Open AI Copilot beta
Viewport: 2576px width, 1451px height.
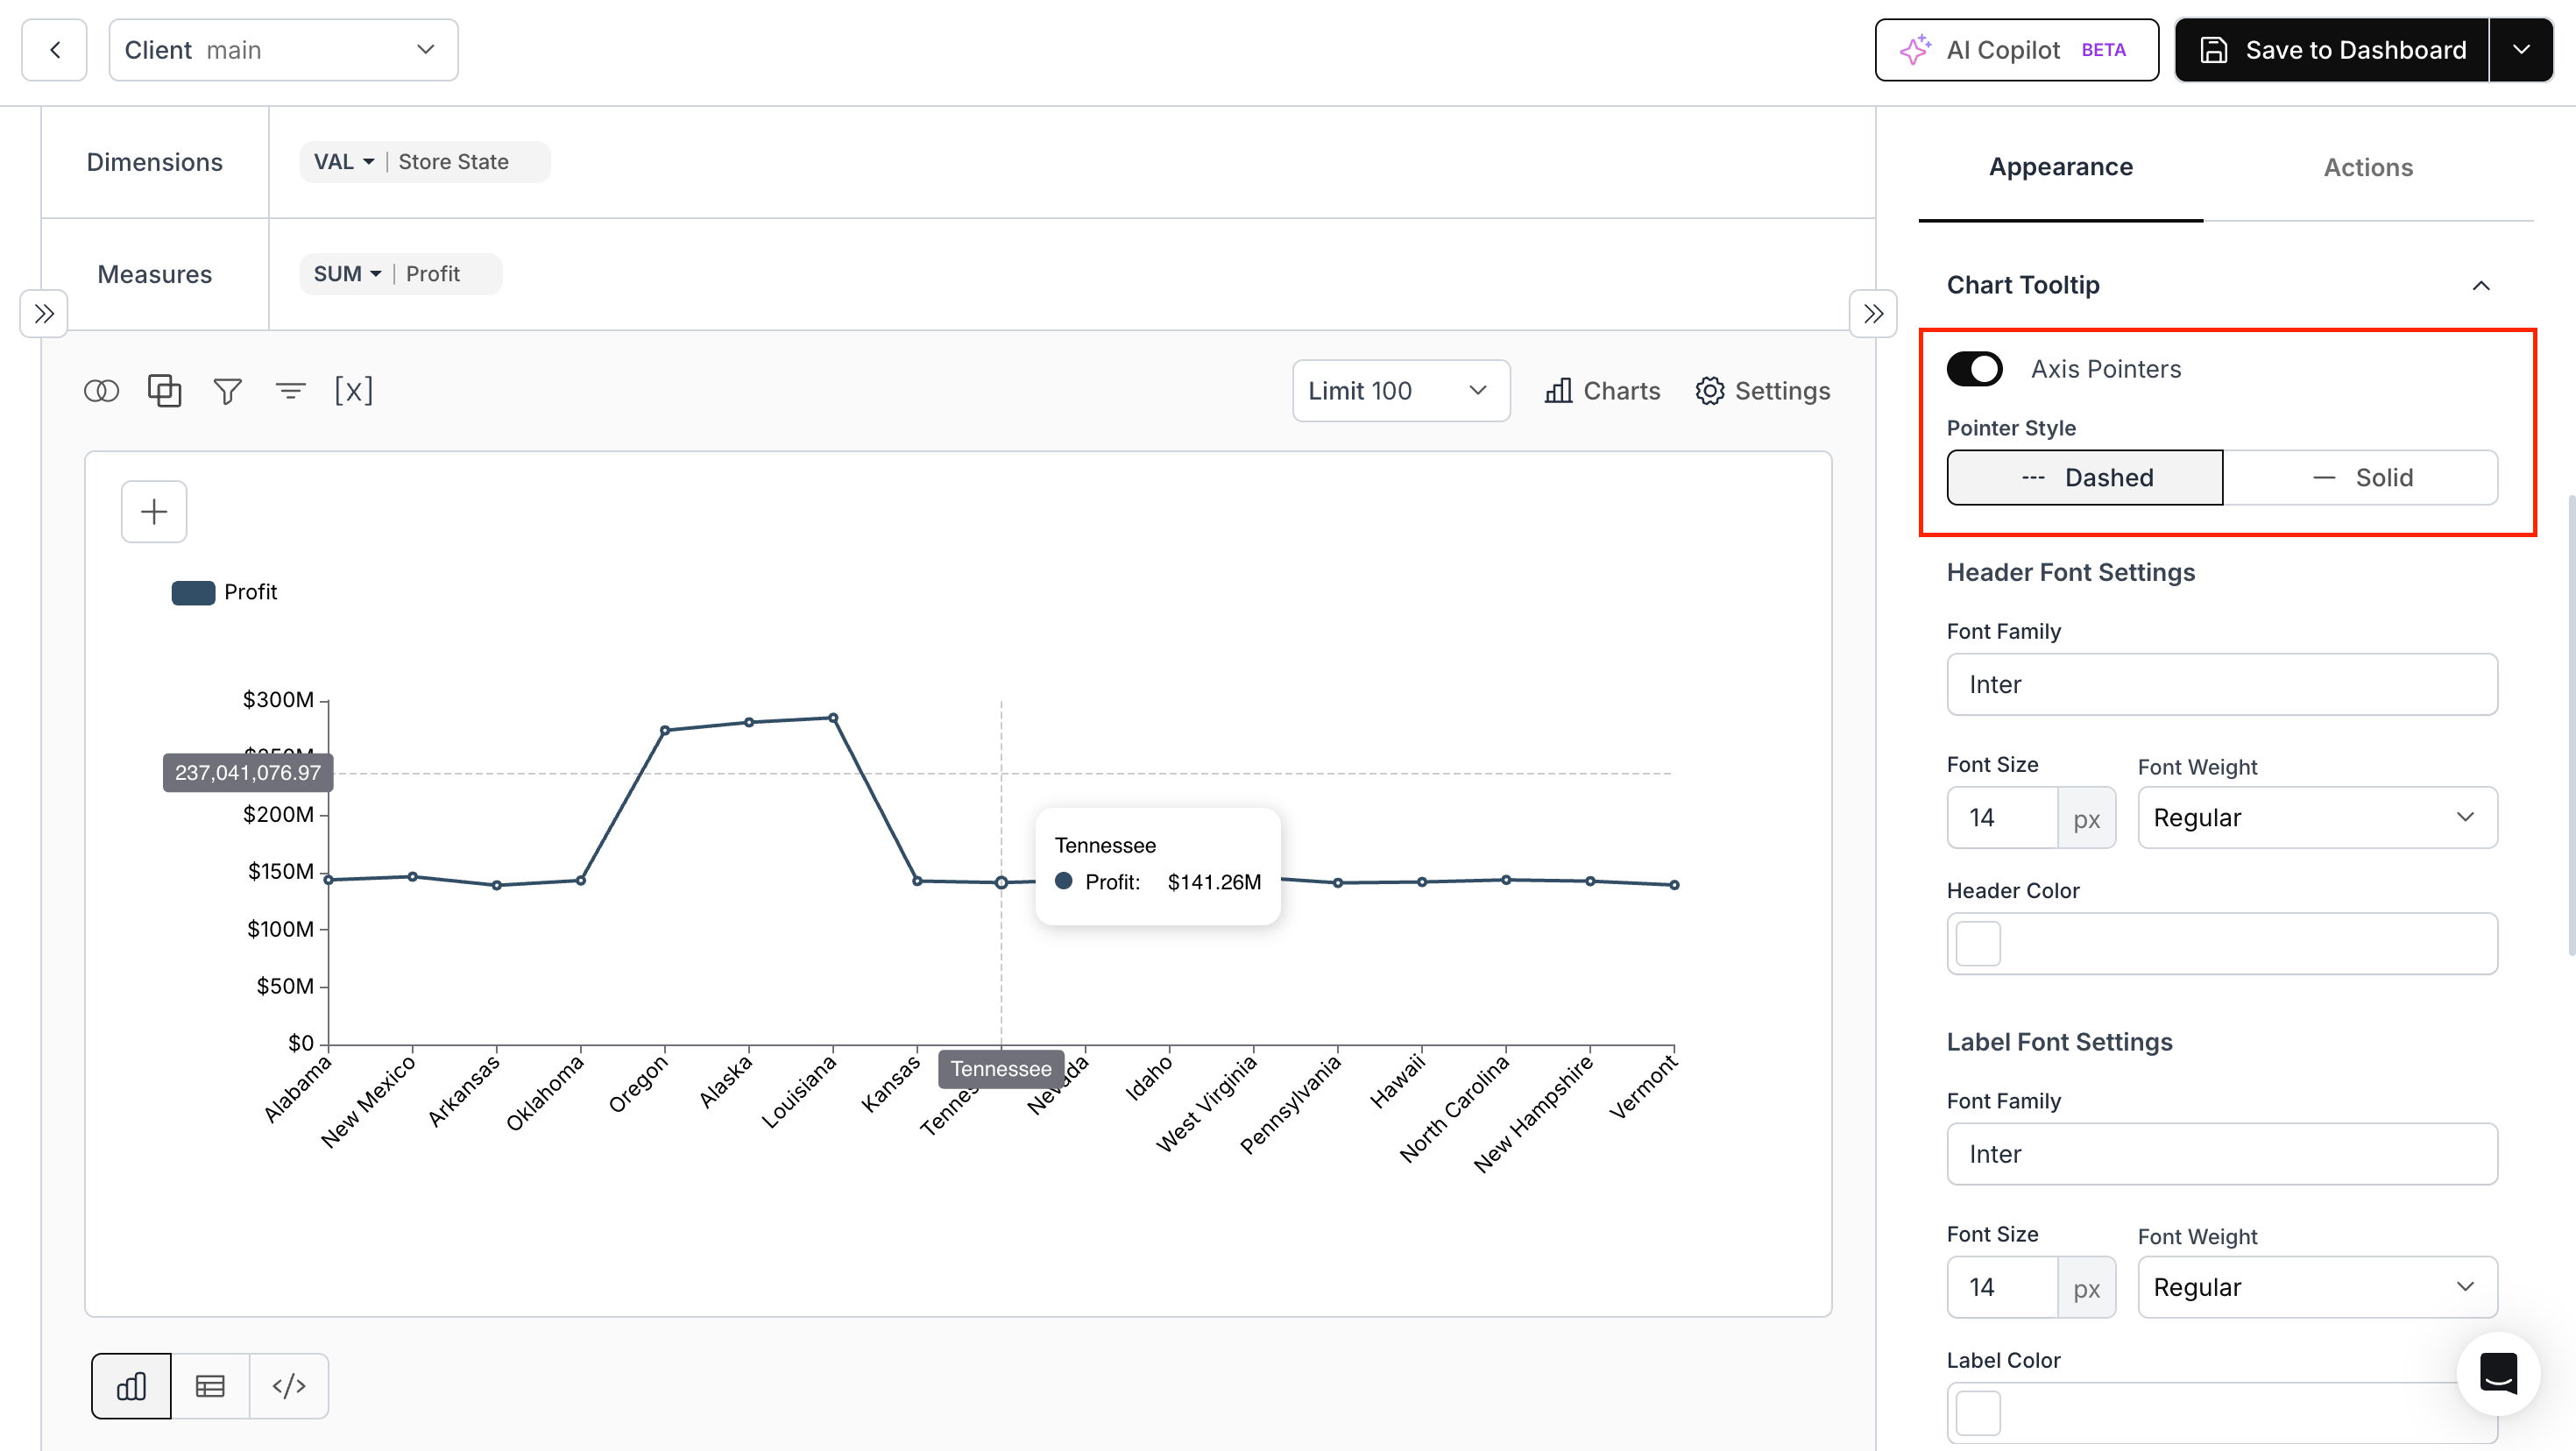coord(2016,50)
